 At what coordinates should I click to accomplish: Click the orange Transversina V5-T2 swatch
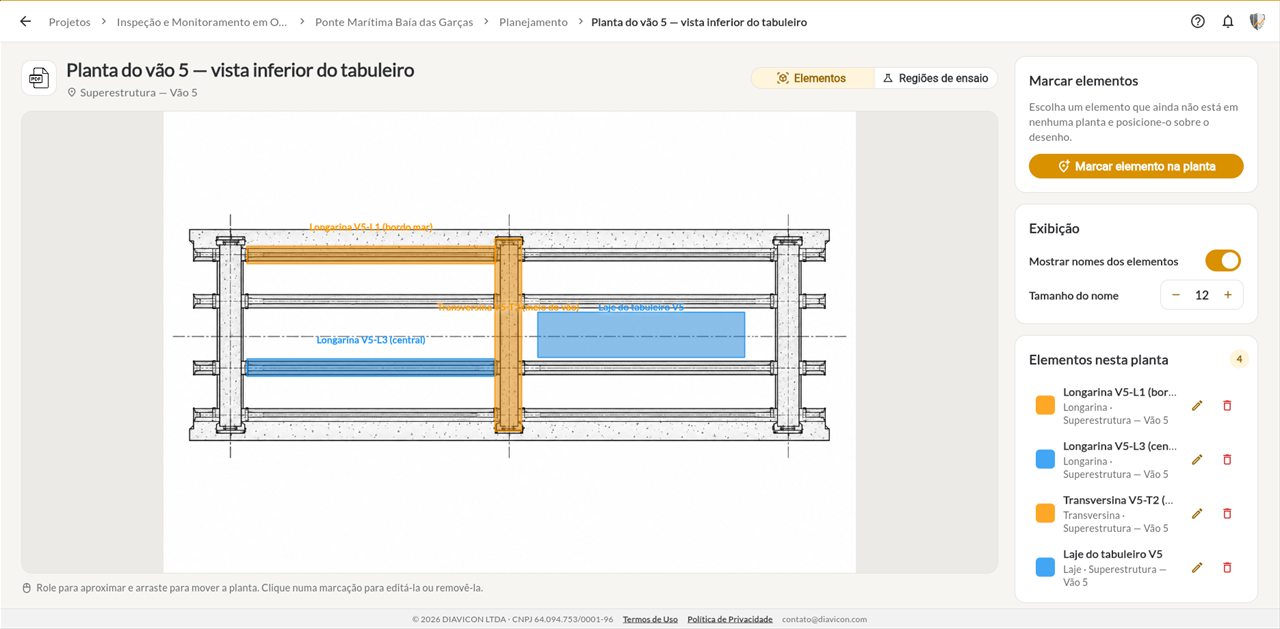click(1045, 513)
